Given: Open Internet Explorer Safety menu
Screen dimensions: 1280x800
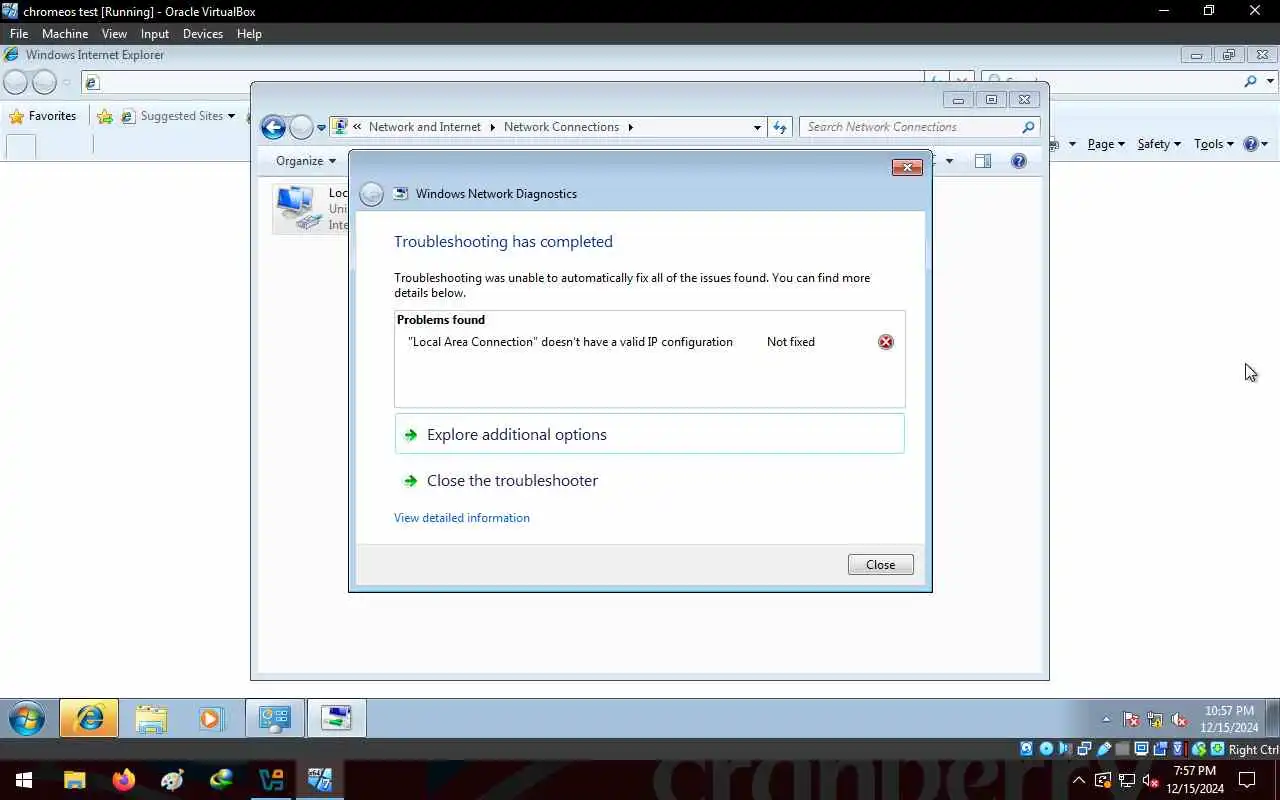Looking at the screenshot, I should tap(1159, 144).
